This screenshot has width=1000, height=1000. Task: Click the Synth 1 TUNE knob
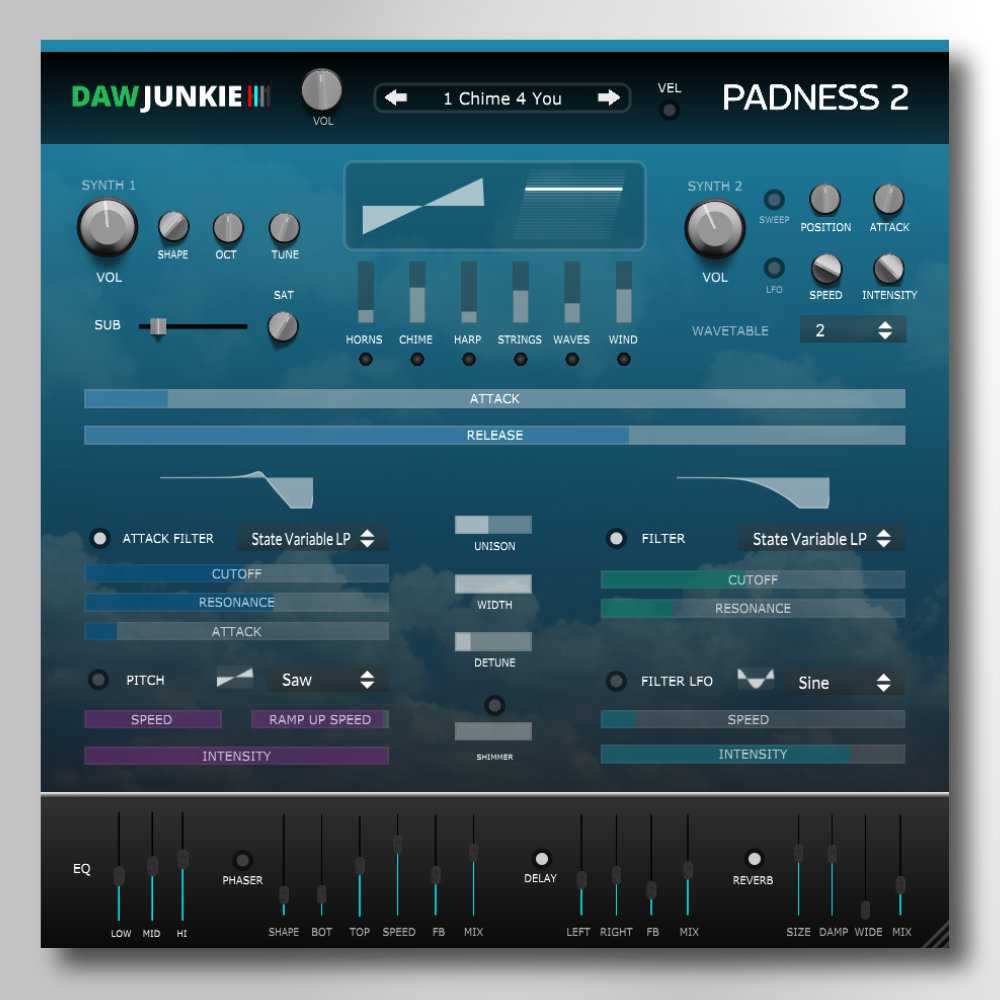tap(285, 228)
